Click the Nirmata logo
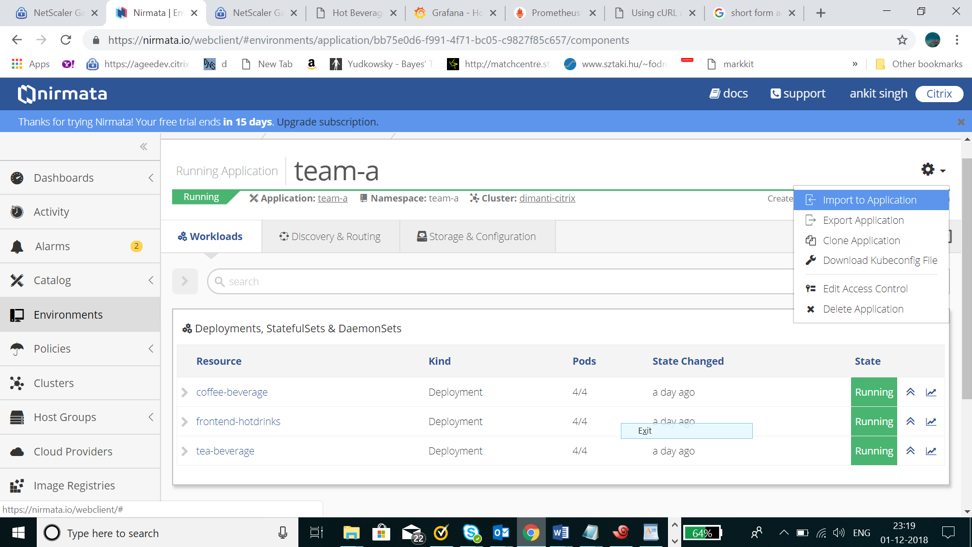 click(62, 94)
